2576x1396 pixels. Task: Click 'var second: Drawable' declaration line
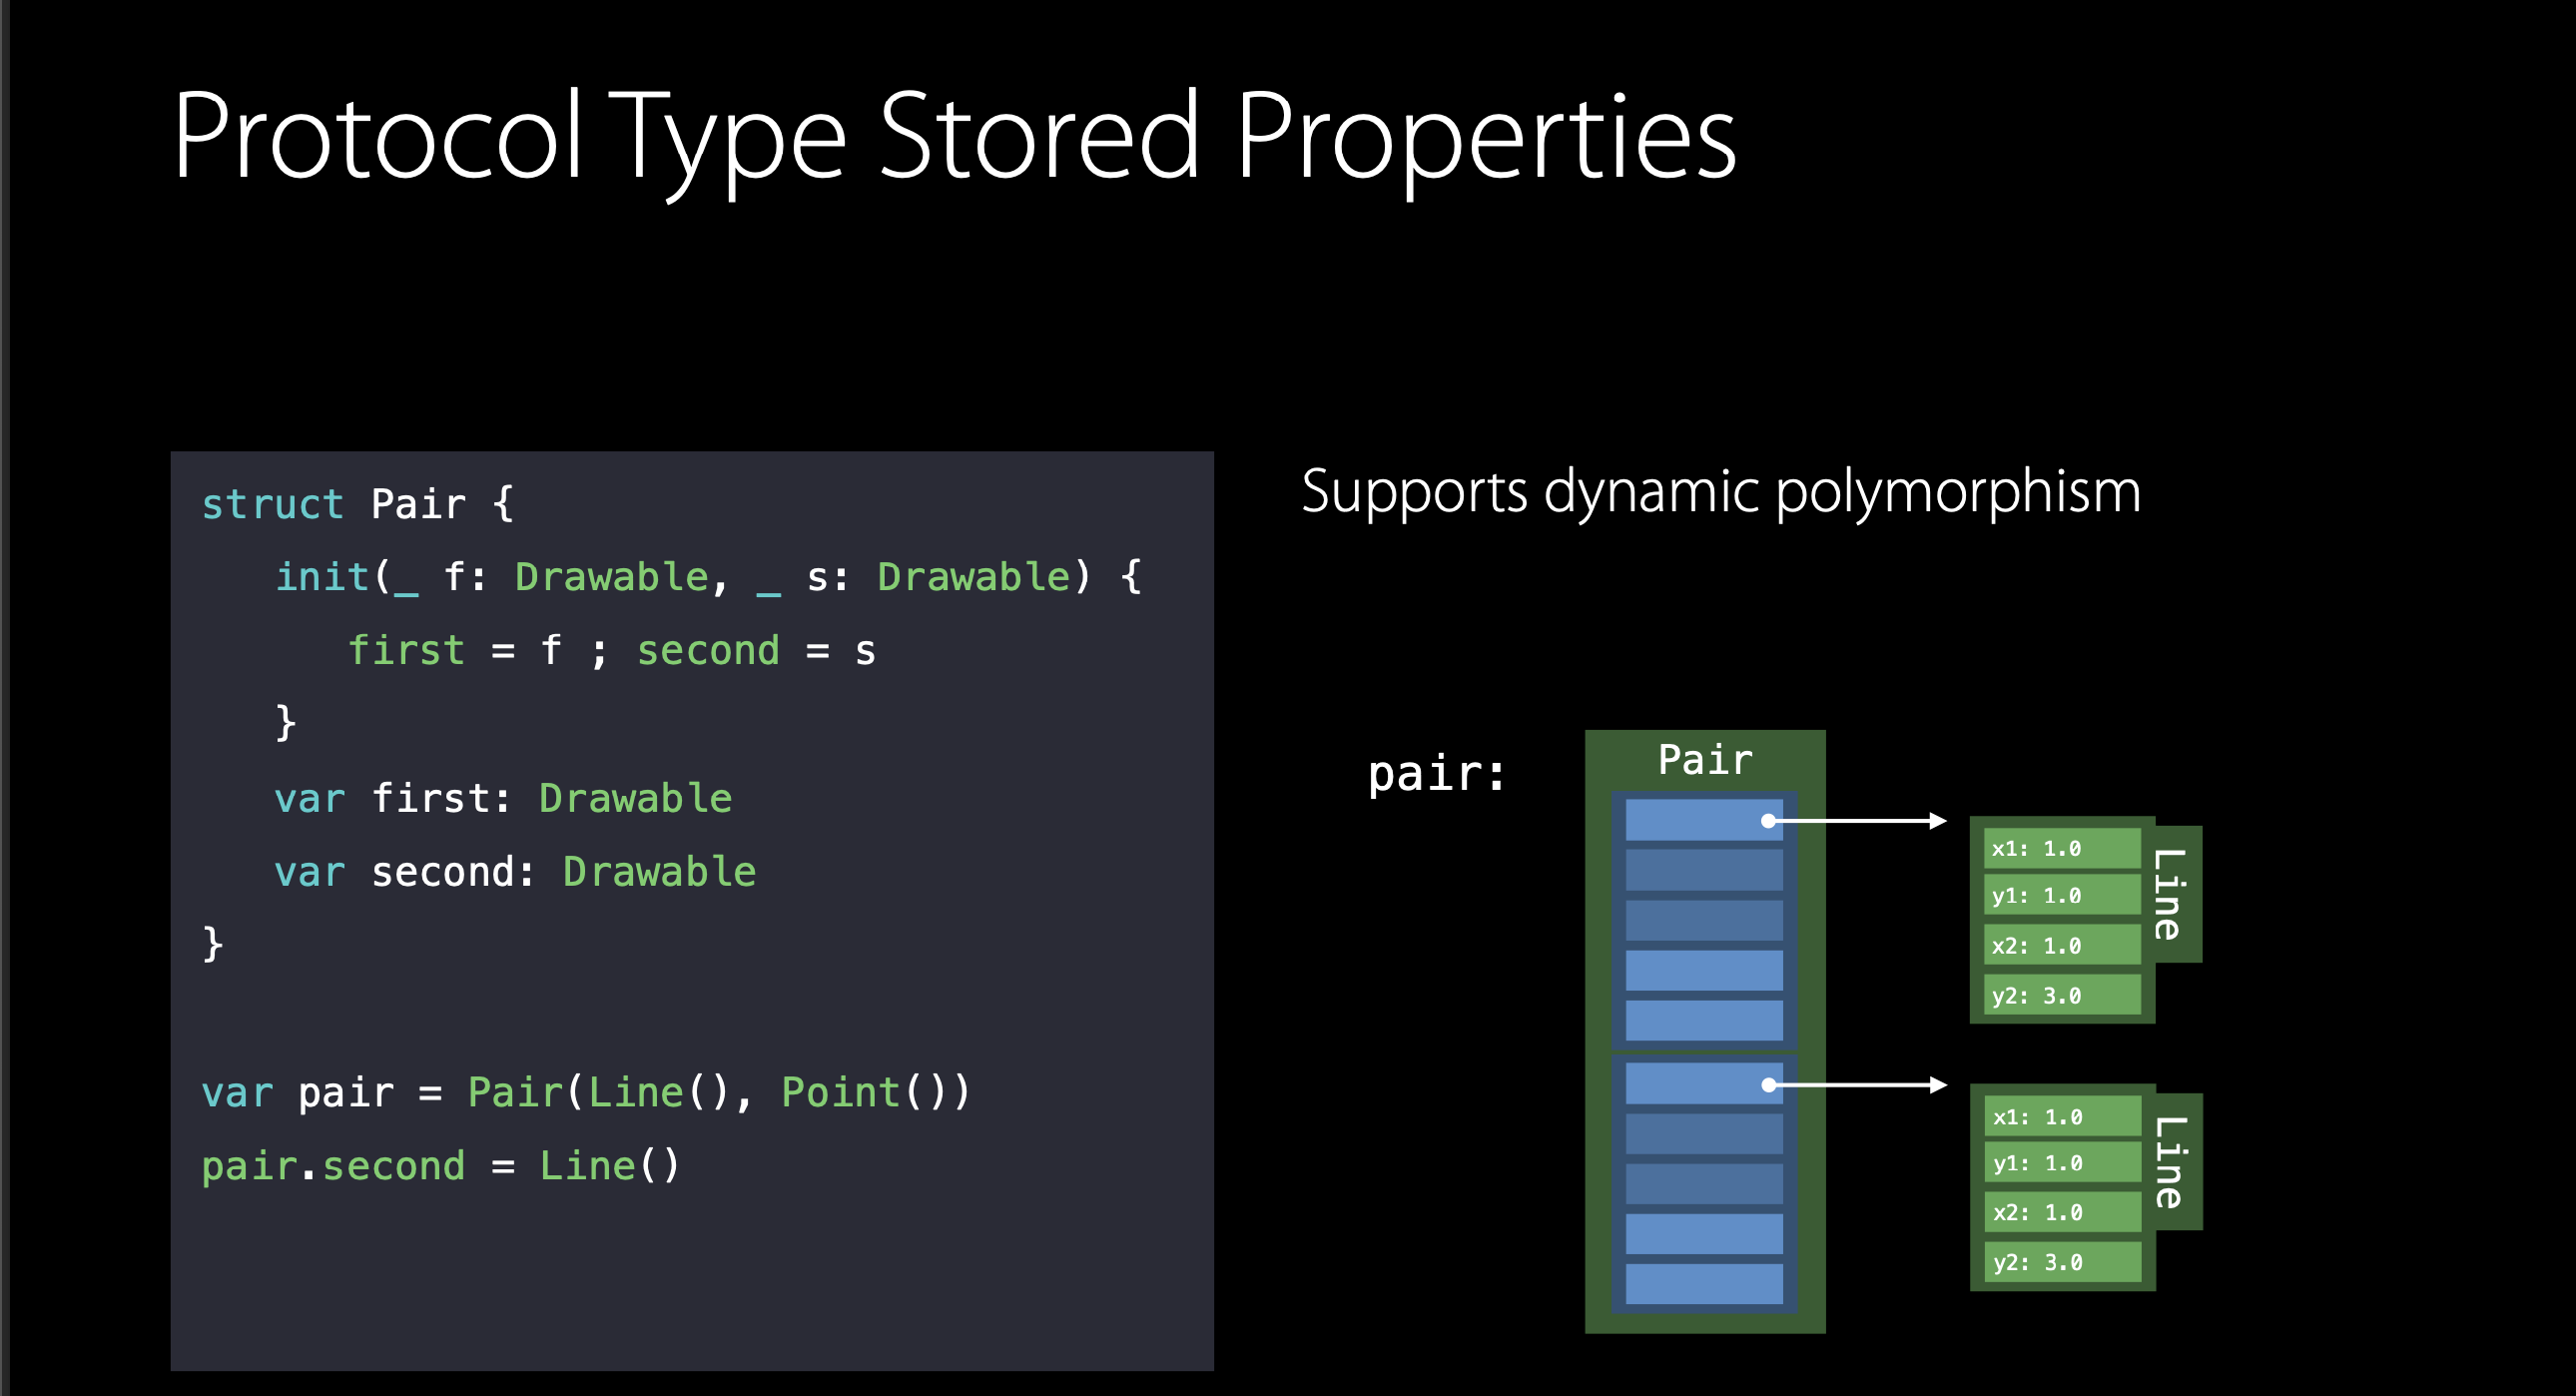[514, 872]
